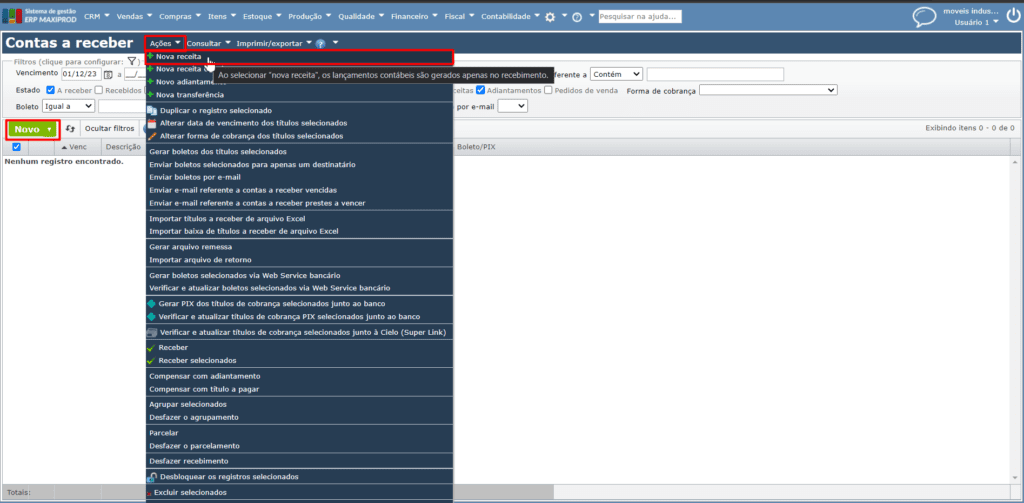1024x503 pixels.
Task: Click the Vencimento start date field
Action: pyautogui.click(x=82, y=74)
